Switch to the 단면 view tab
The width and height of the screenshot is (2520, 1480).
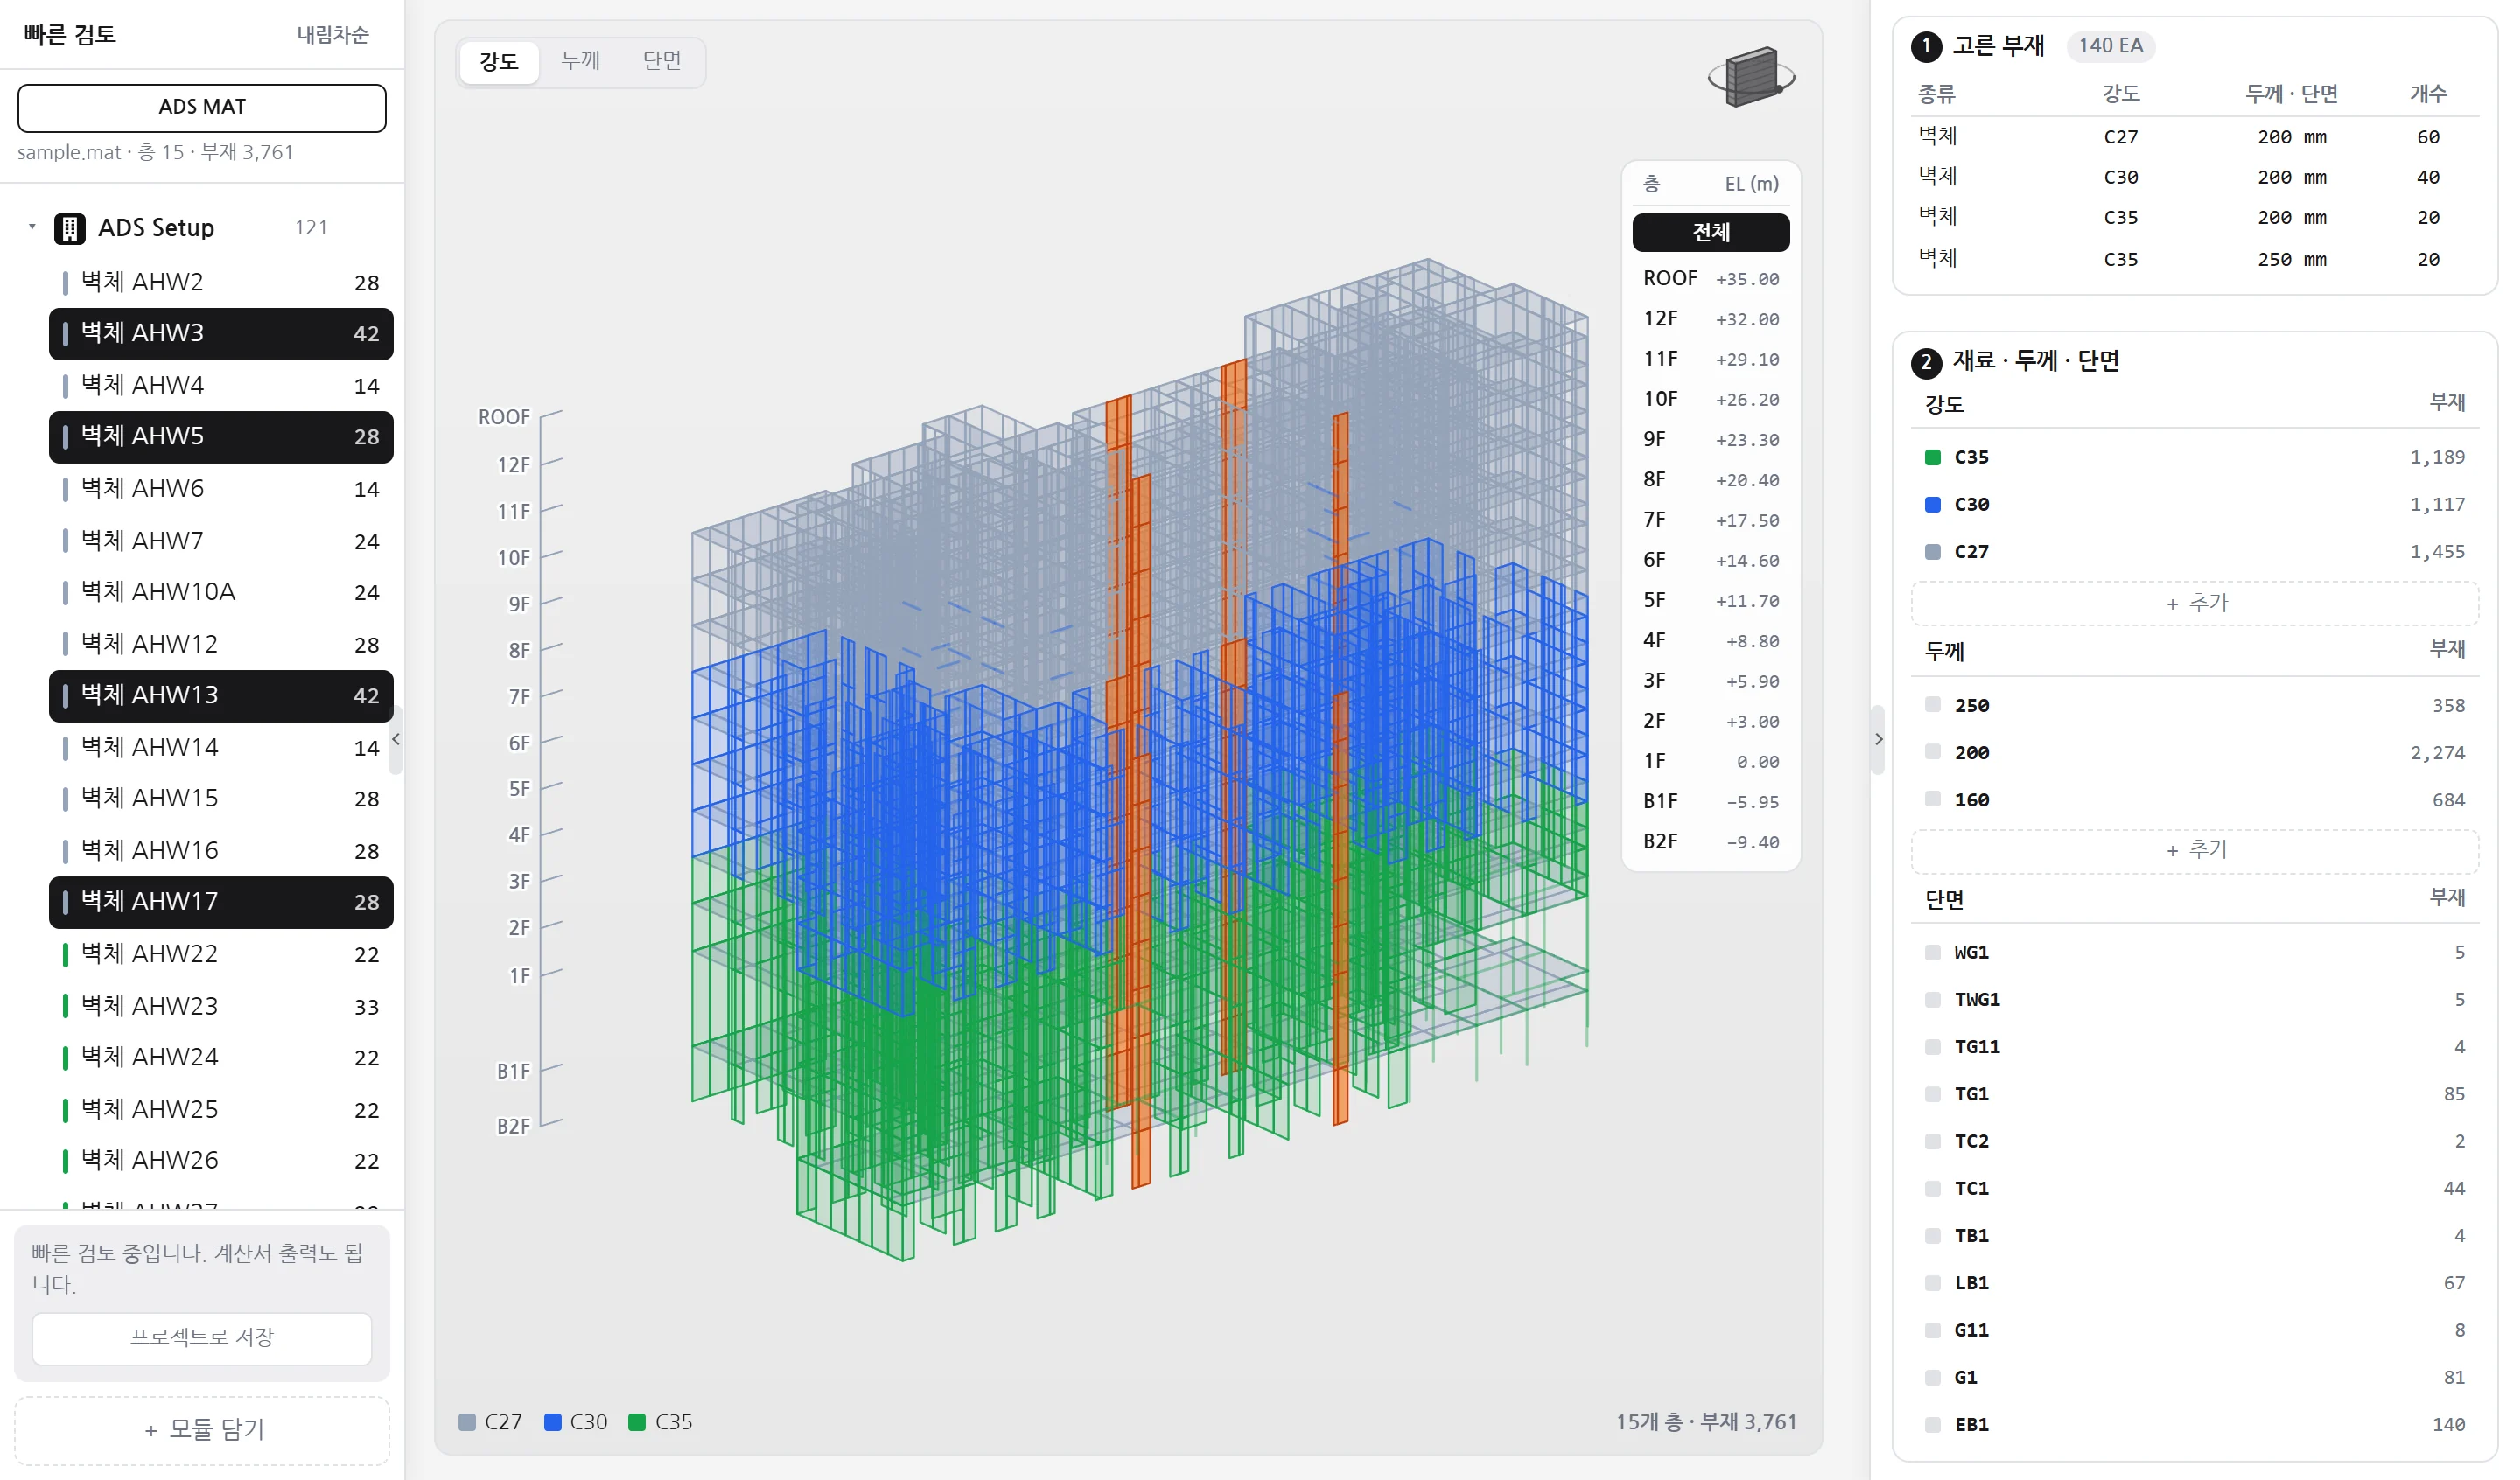[x=662, y=62]
